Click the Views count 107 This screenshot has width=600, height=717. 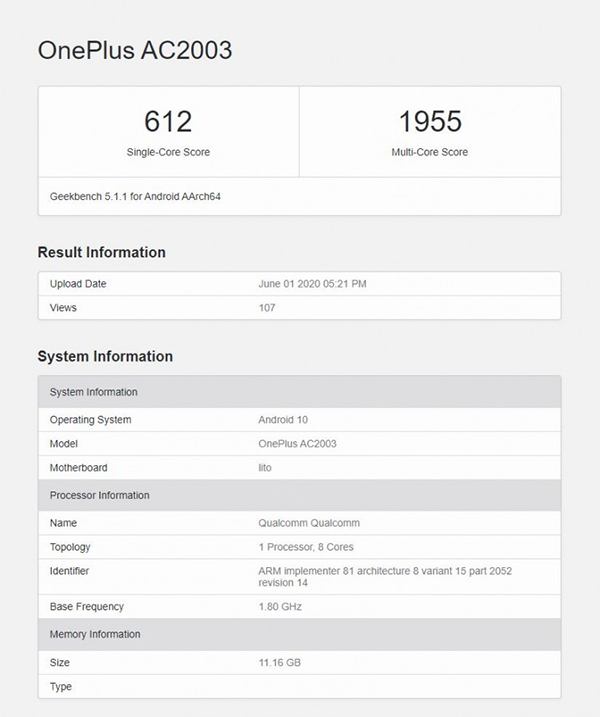[266, 308]
